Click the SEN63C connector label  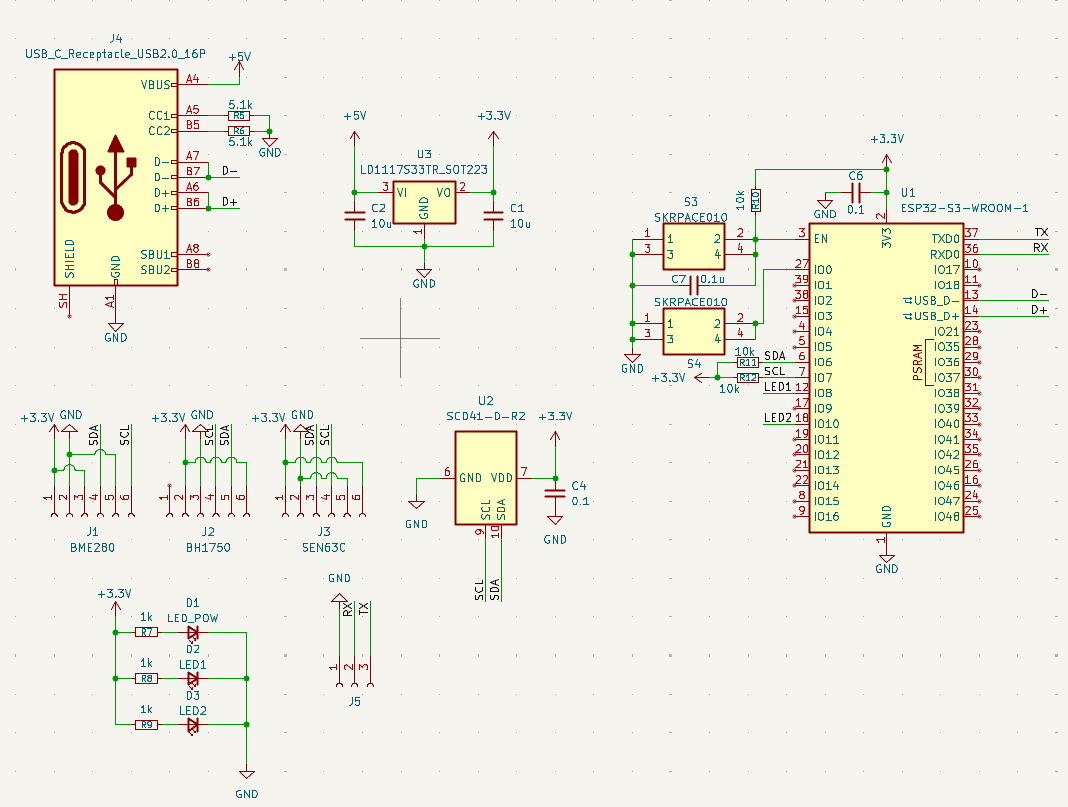click(x=324, y=548)
